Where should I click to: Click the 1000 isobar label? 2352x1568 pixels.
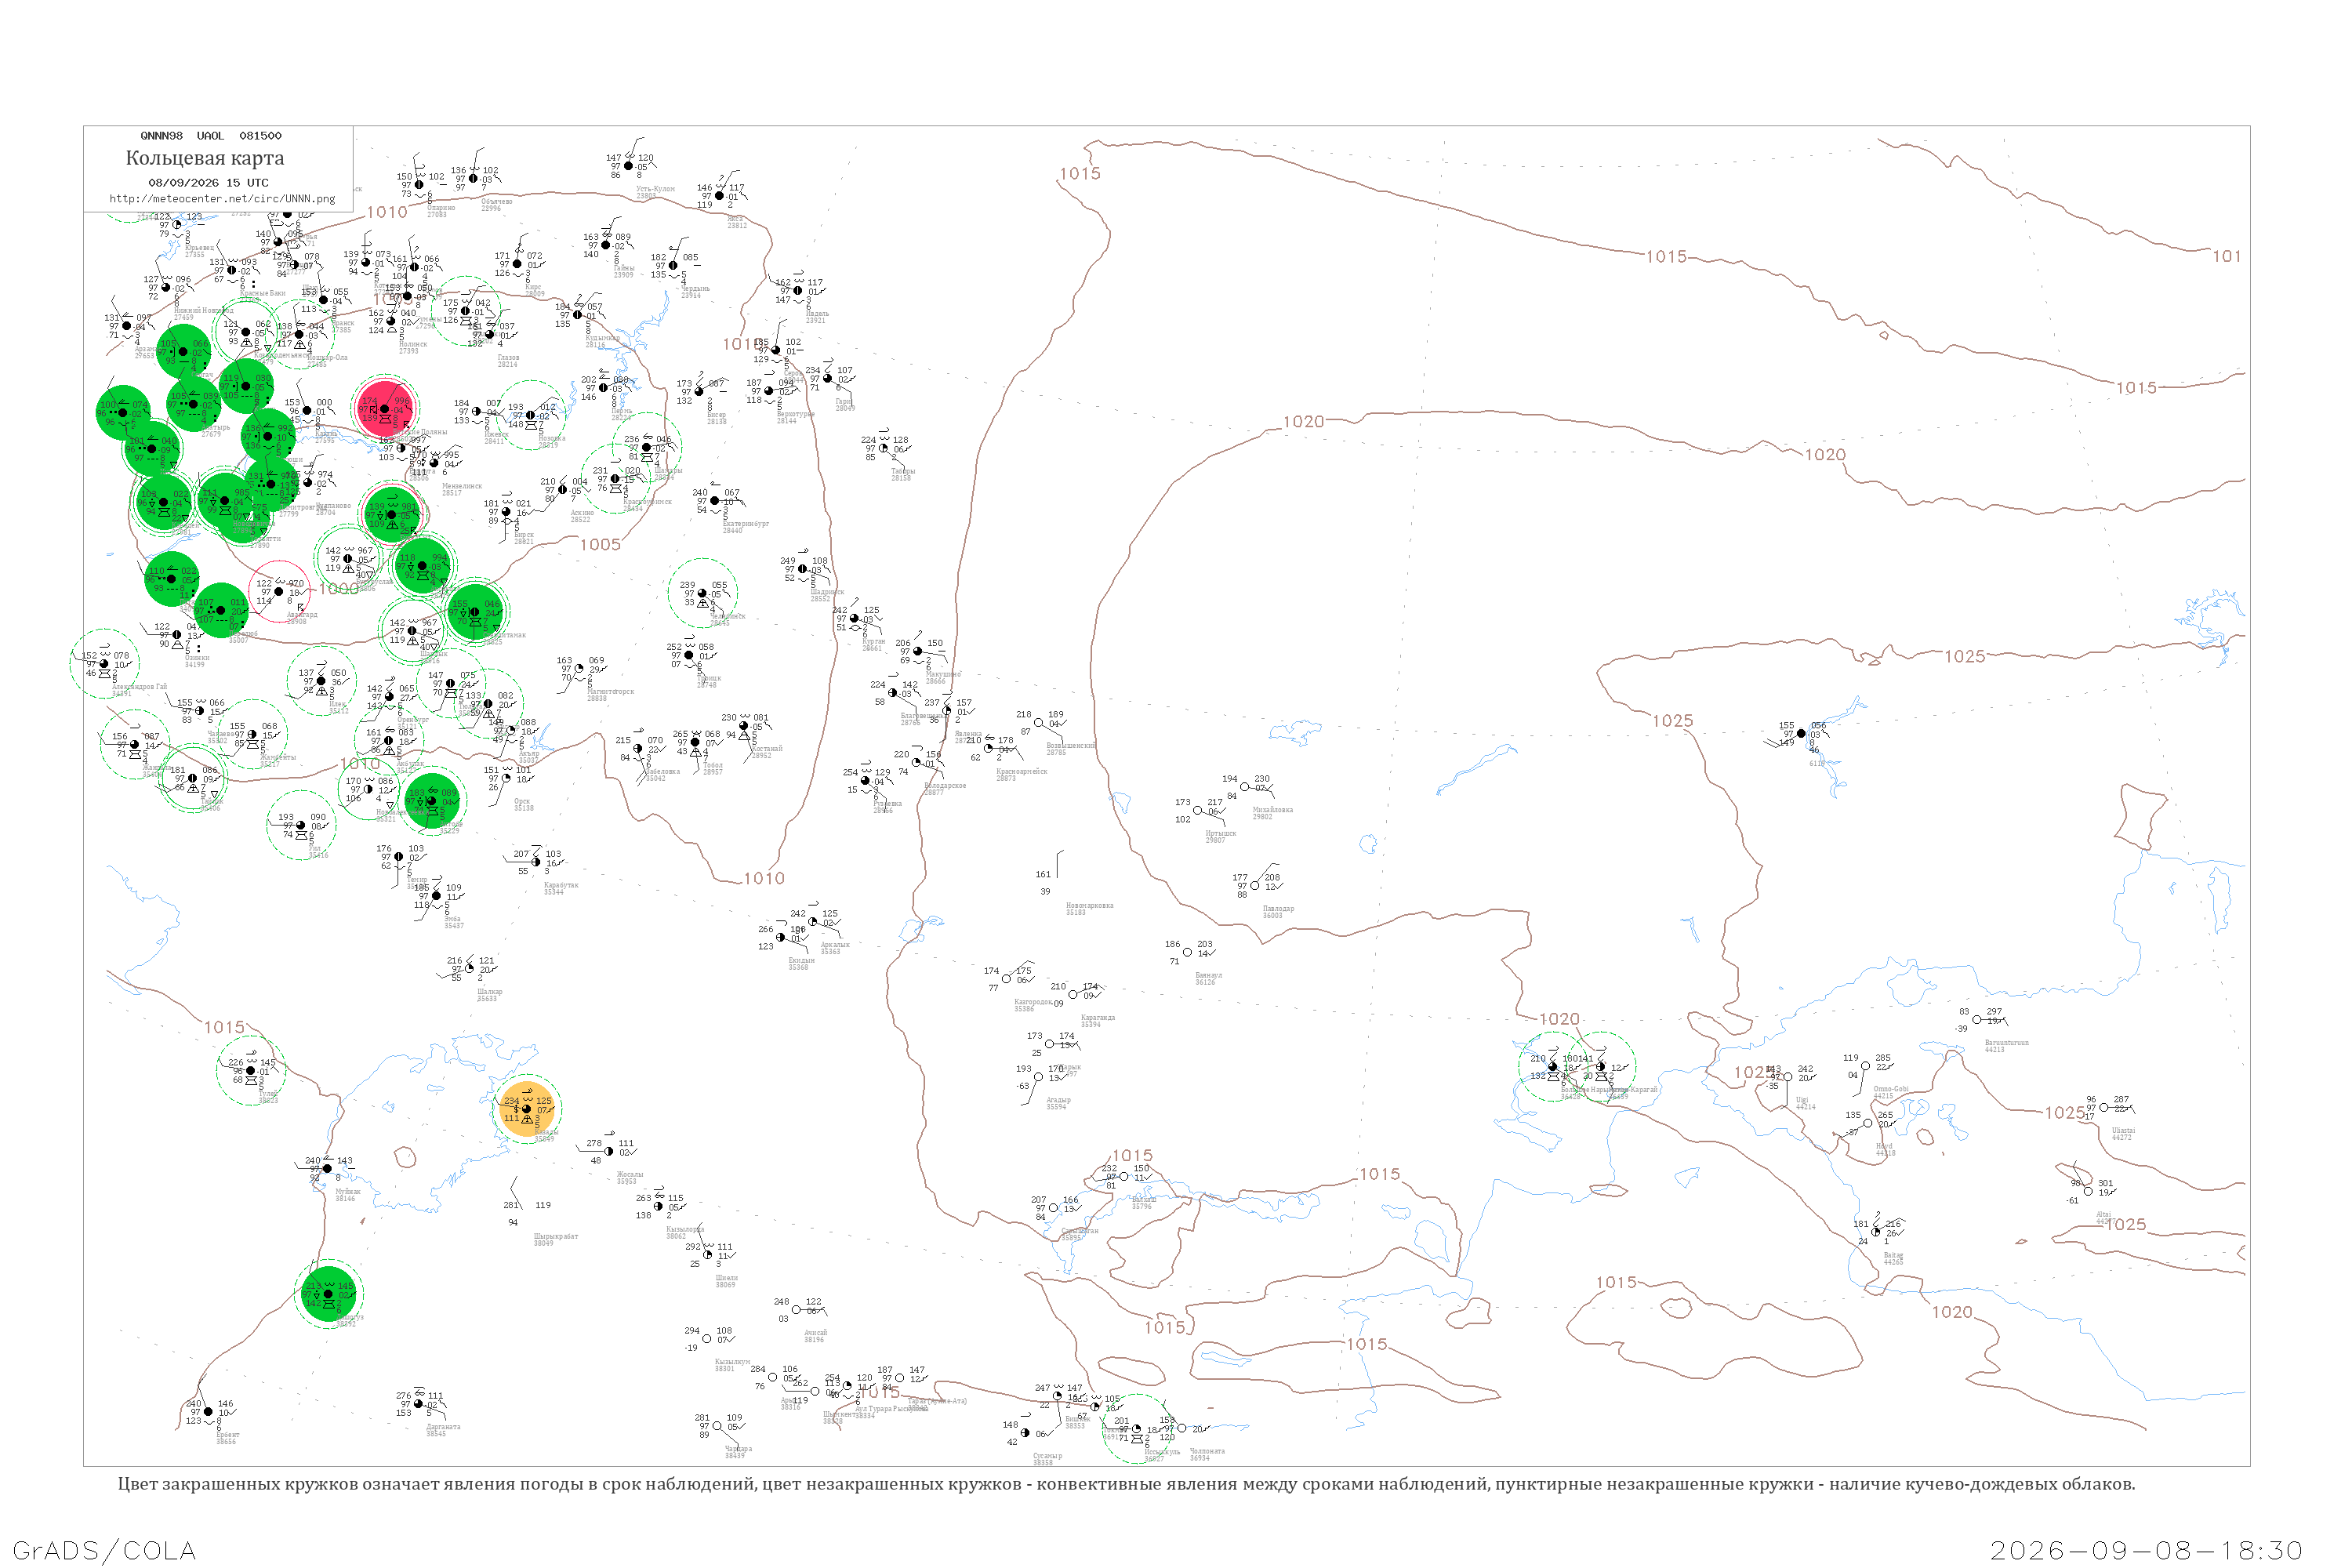(x=339, y=589)
